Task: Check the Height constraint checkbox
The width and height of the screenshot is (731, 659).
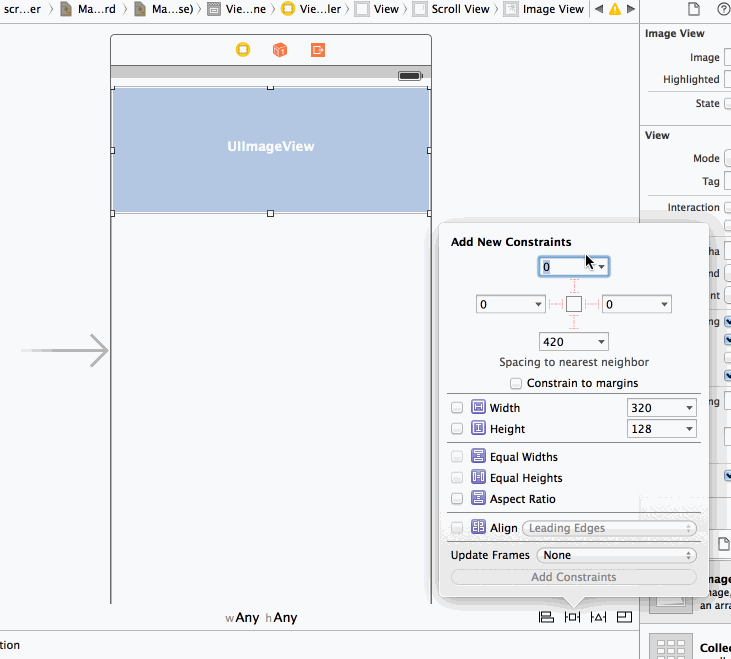Action: 457,428
